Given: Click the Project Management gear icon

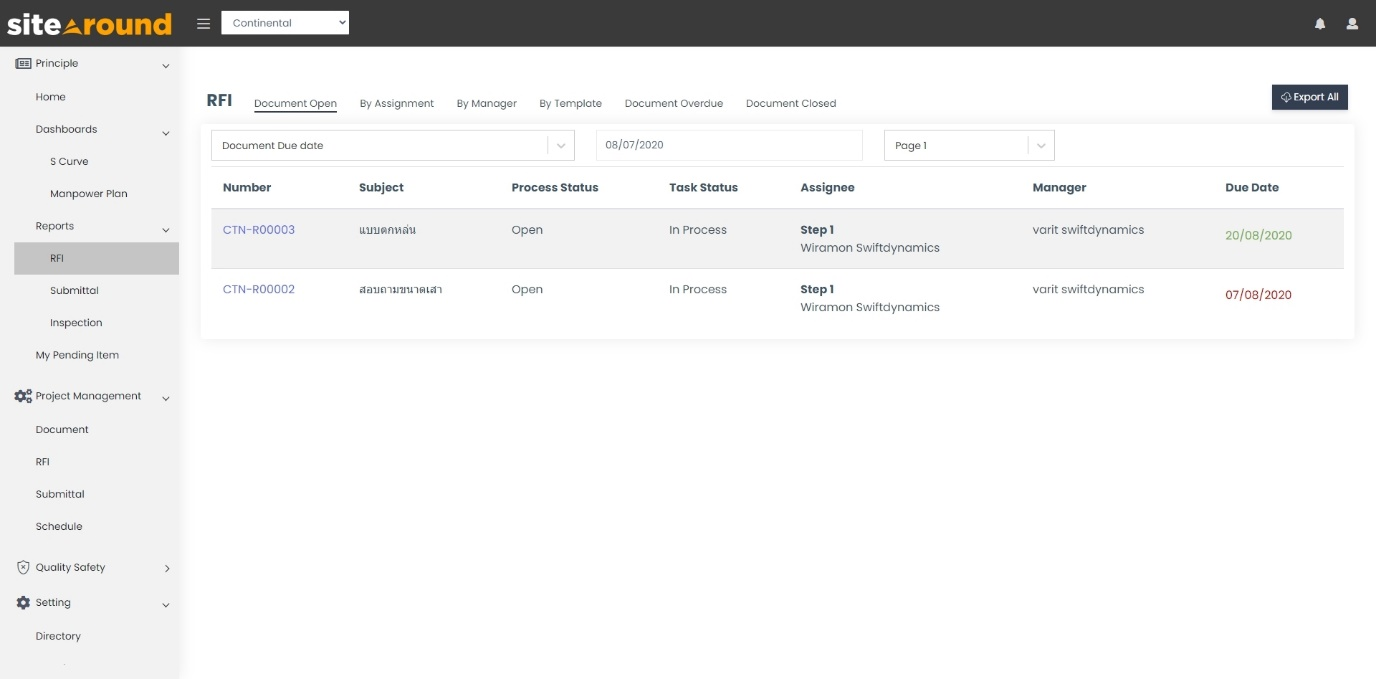Looking at the screenshot, I should click(x=21, y=395).
